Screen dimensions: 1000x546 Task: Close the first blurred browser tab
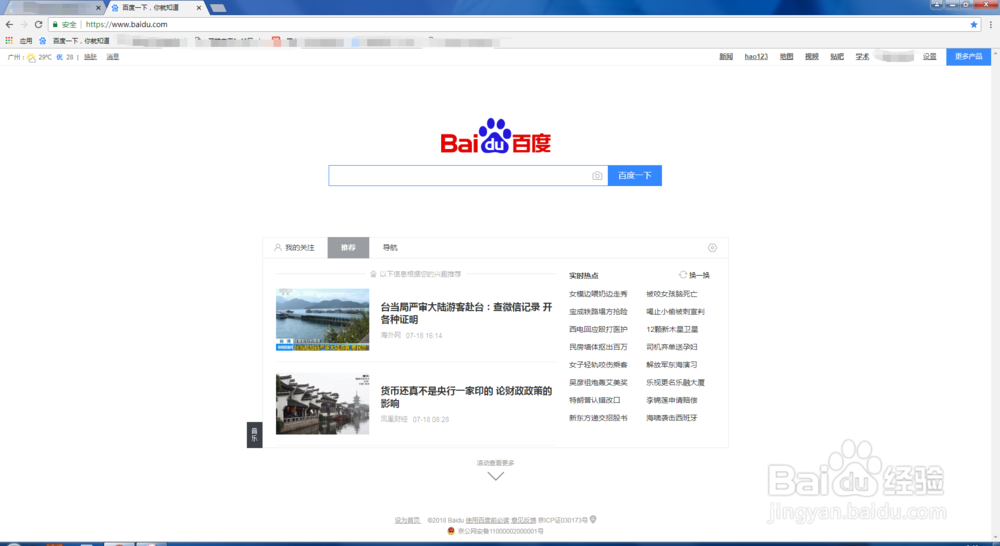coord(98,8)
